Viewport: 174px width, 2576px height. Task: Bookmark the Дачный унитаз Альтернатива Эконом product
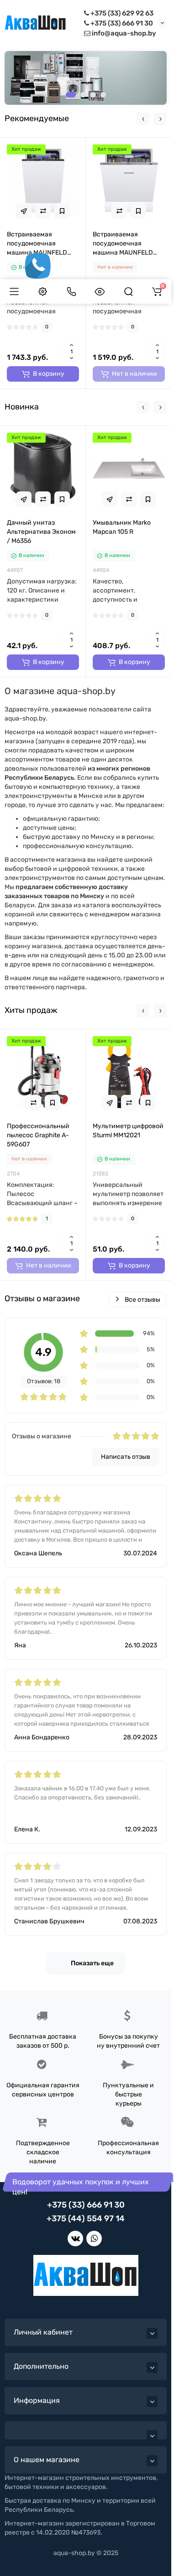click(x=62, y=498)
